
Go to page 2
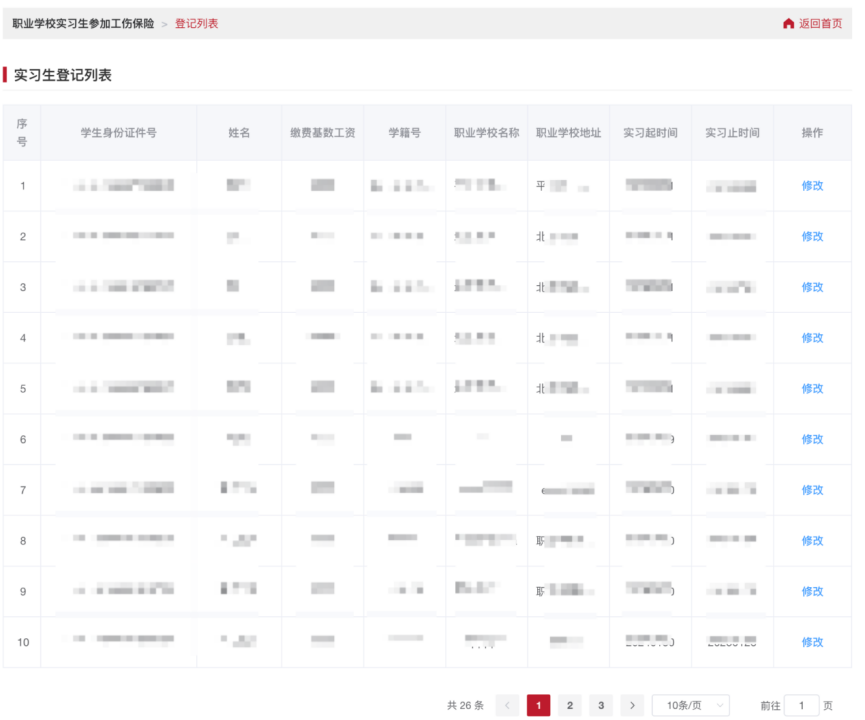[569, 706]
